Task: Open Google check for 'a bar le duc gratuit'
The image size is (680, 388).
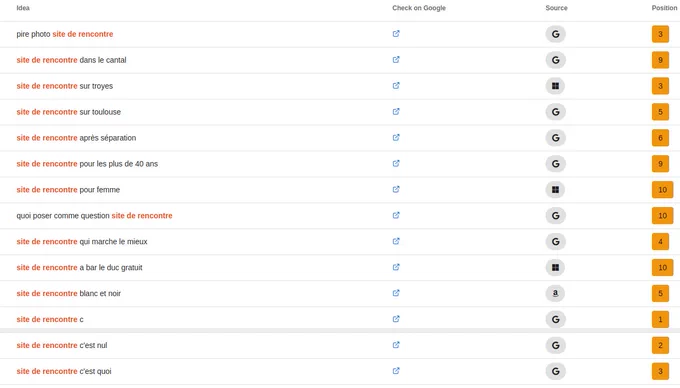Action: pyautogui.click(x=396, y=267)
